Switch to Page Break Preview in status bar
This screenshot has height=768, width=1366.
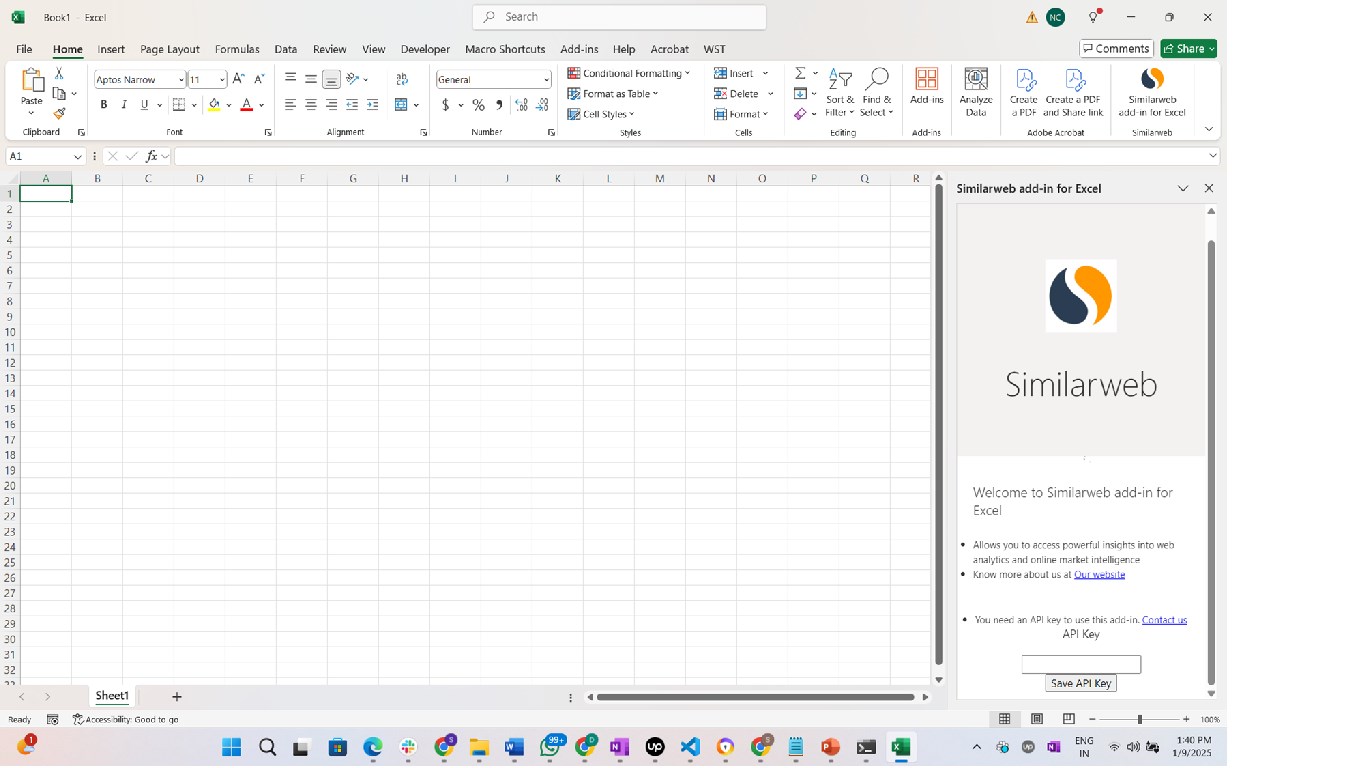(1069, 719)
